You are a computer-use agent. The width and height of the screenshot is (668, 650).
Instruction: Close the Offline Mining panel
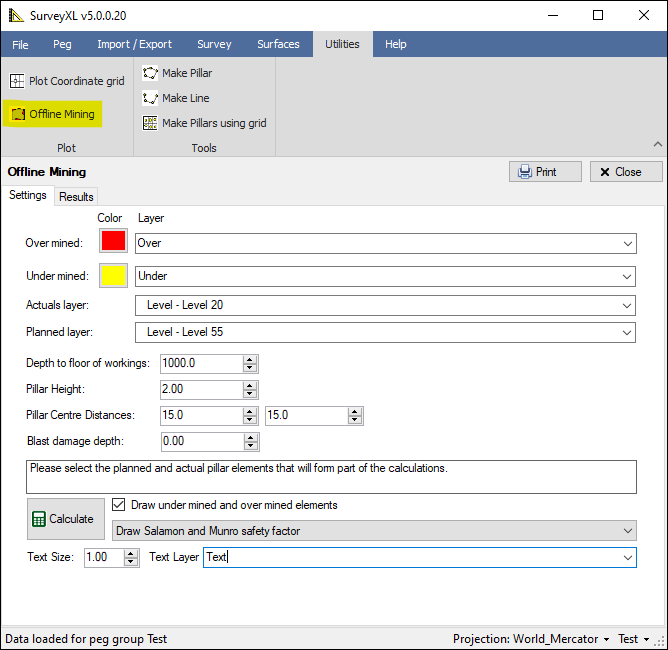(626, 172)
